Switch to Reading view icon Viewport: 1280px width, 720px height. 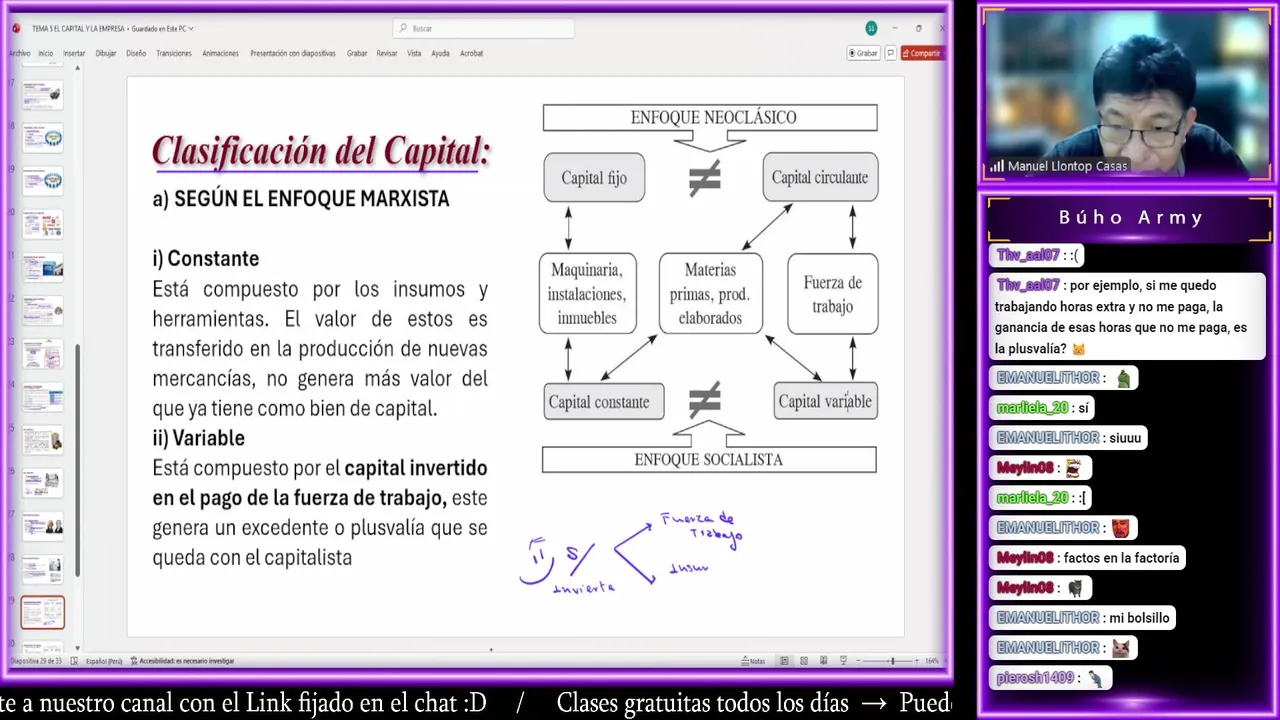click(823, 661)
